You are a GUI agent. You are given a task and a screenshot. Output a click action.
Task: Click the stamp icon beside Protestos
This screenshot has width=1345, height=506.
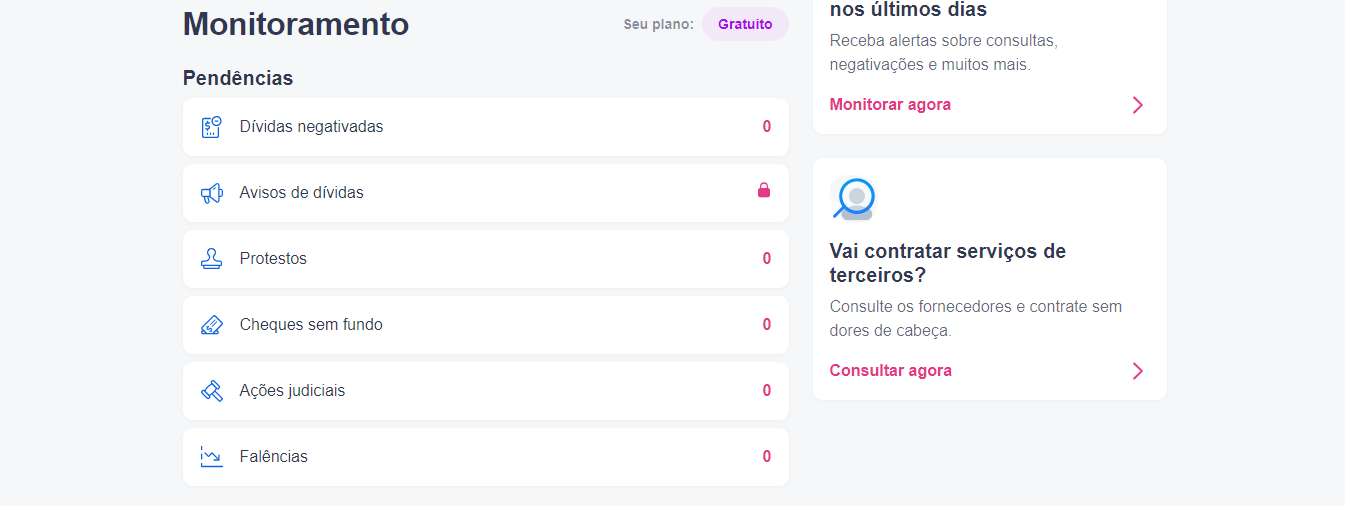click(x=211, y=259)
